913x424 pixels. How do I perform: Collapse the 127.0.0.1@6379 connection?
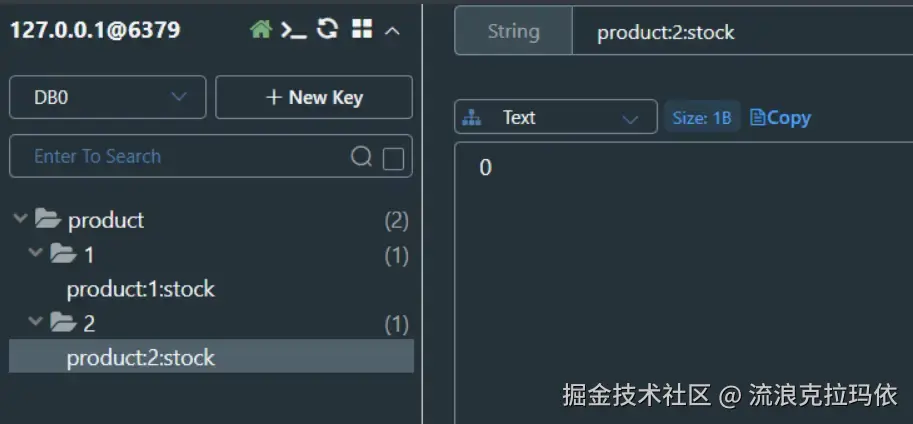click(x=392, y=31)
